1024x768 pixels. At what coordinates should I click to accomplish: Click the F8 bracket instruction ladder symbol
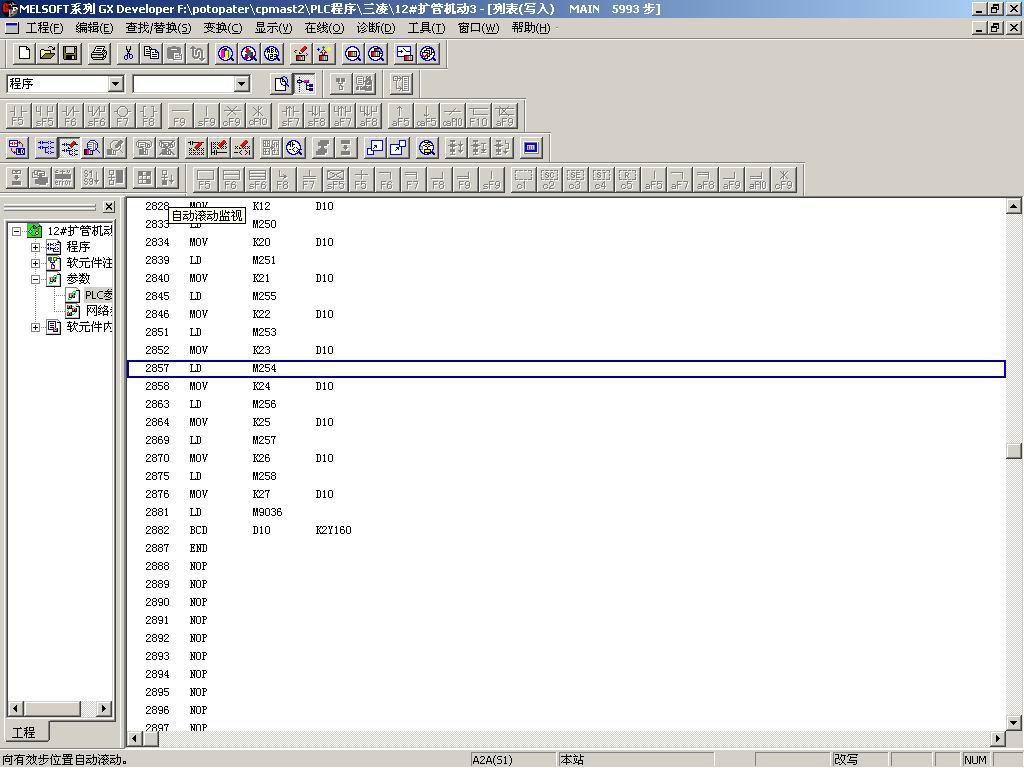pos(148,116)
